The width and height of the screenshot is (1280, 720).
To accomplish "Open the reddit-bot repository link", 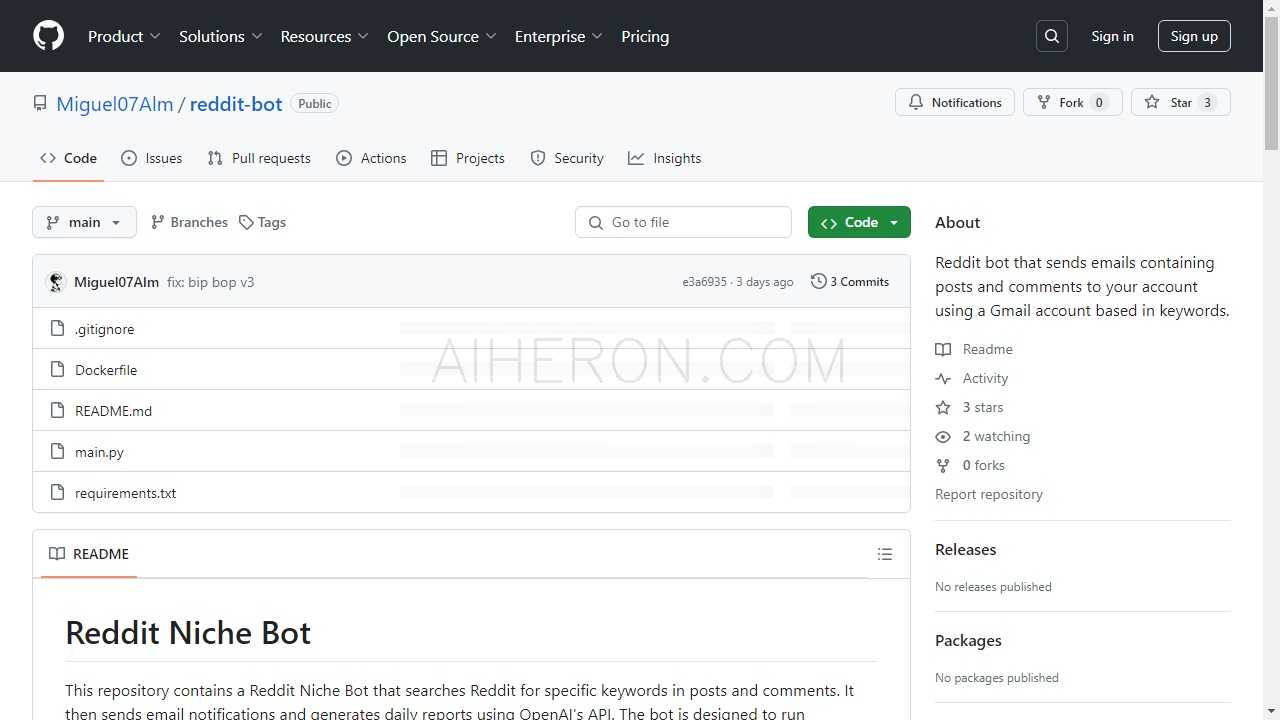I will click(x=236, y=104).
